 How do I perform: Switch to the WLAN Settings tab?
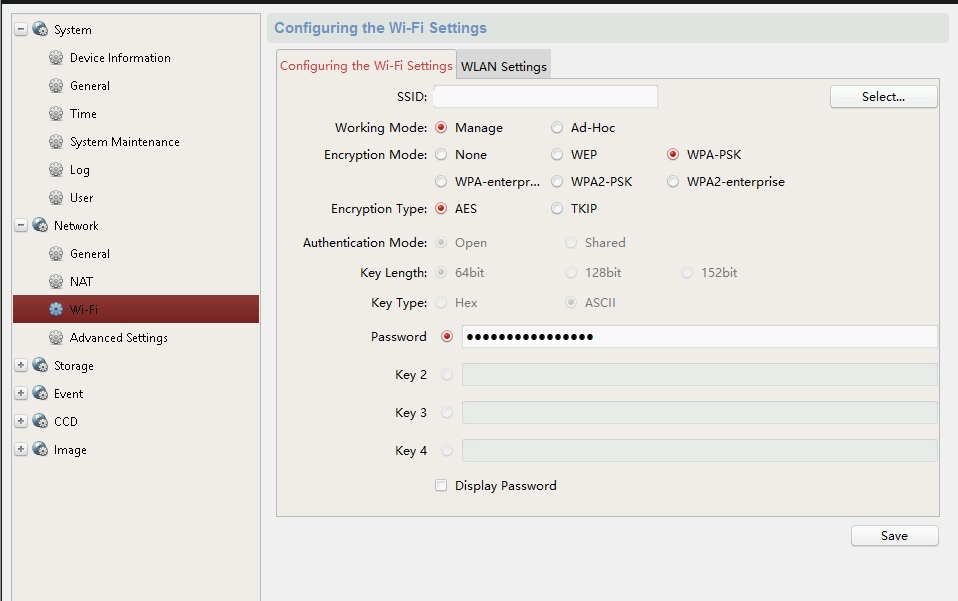coord(503,67)
